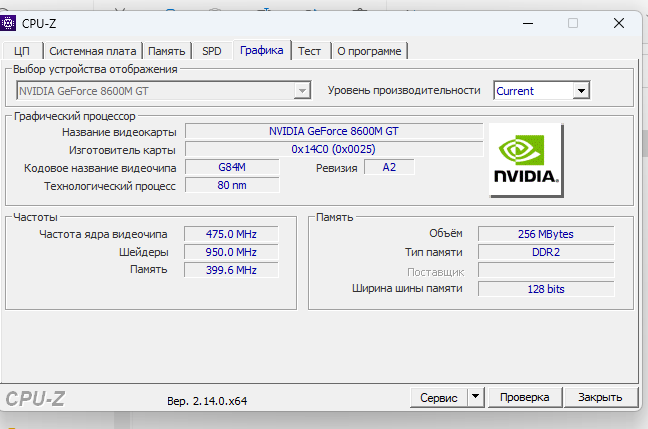Switch to the О программе tab
This screenshot has width=648, height=429.
pyautogui.click(x=369, y=51)
